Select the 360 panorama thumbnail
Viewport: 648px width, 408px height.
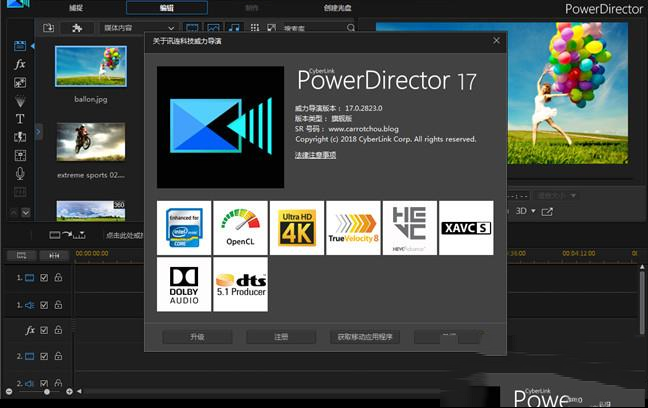(91, 211)
